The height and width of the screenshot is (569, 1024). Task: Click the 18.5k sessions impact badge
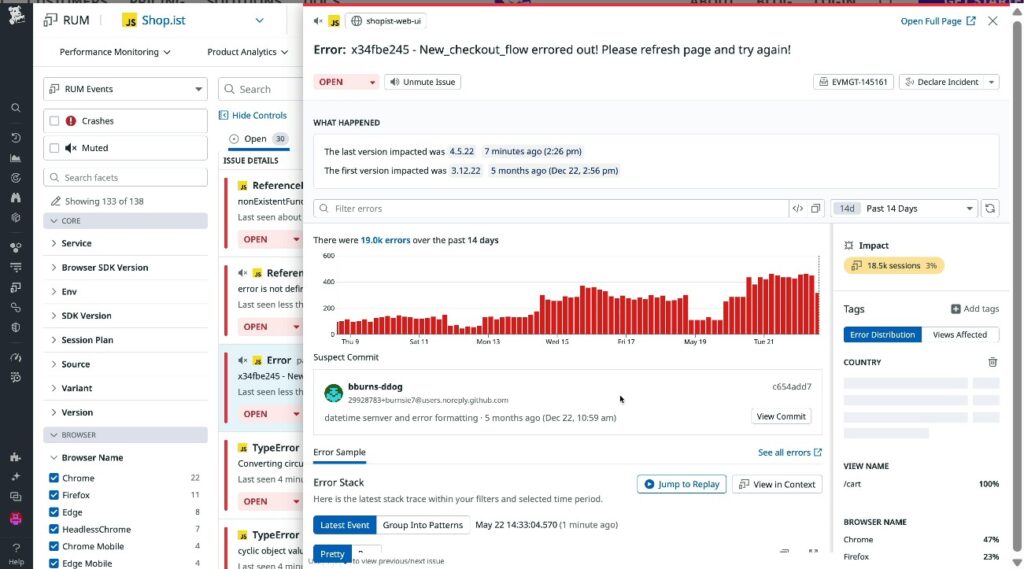point(894,265)
